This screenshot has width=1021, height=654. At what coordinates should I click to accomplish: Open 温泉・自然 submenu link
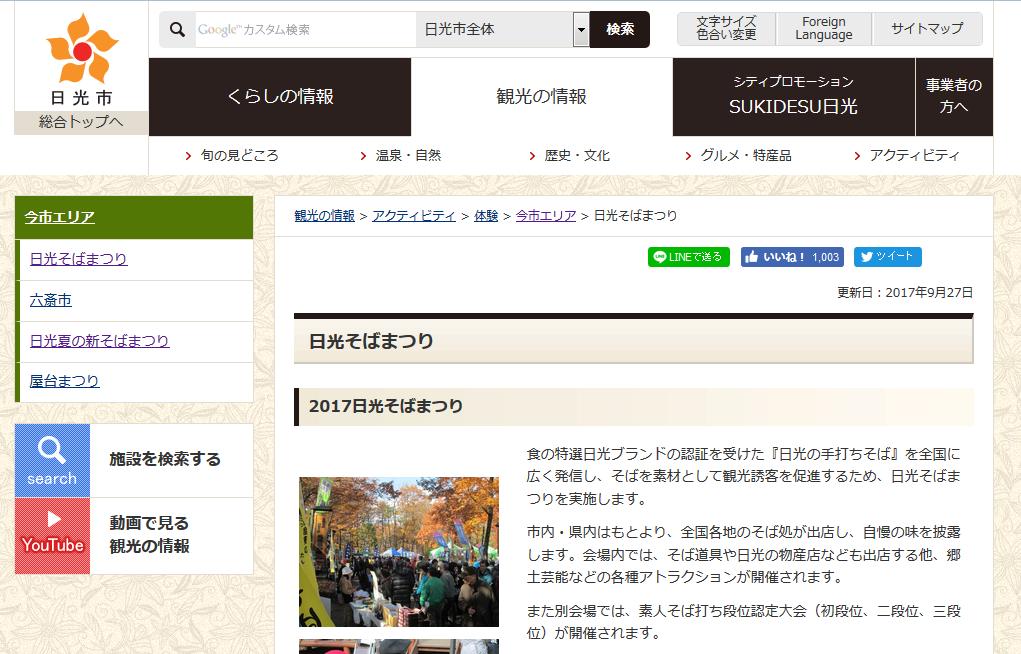coord(408,156)
